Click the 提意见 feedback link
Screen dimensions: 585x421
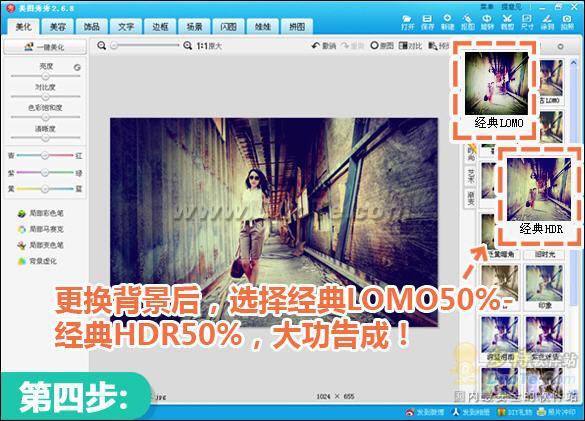(511, 7)
